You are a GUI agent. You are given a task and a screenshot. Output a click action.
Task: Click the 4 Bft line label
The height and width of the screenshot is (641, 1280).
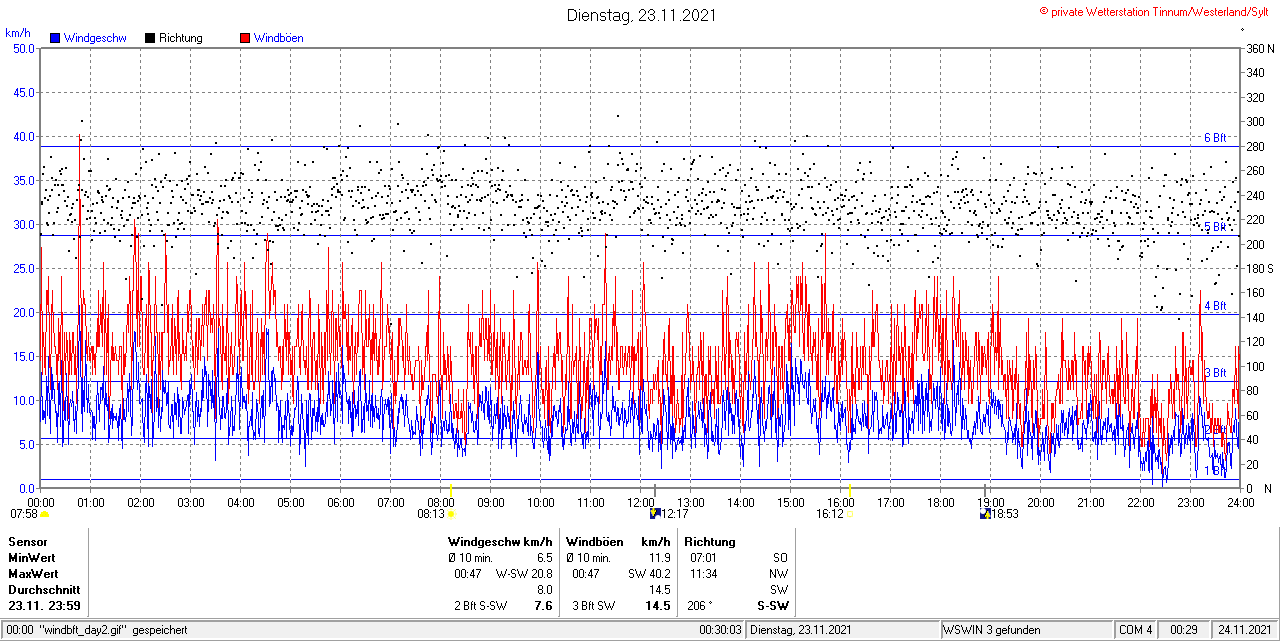click(1215, 306)
